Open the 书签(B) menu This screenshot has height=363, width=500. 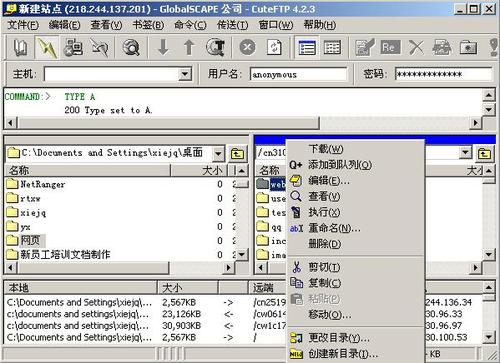point(148,25)
